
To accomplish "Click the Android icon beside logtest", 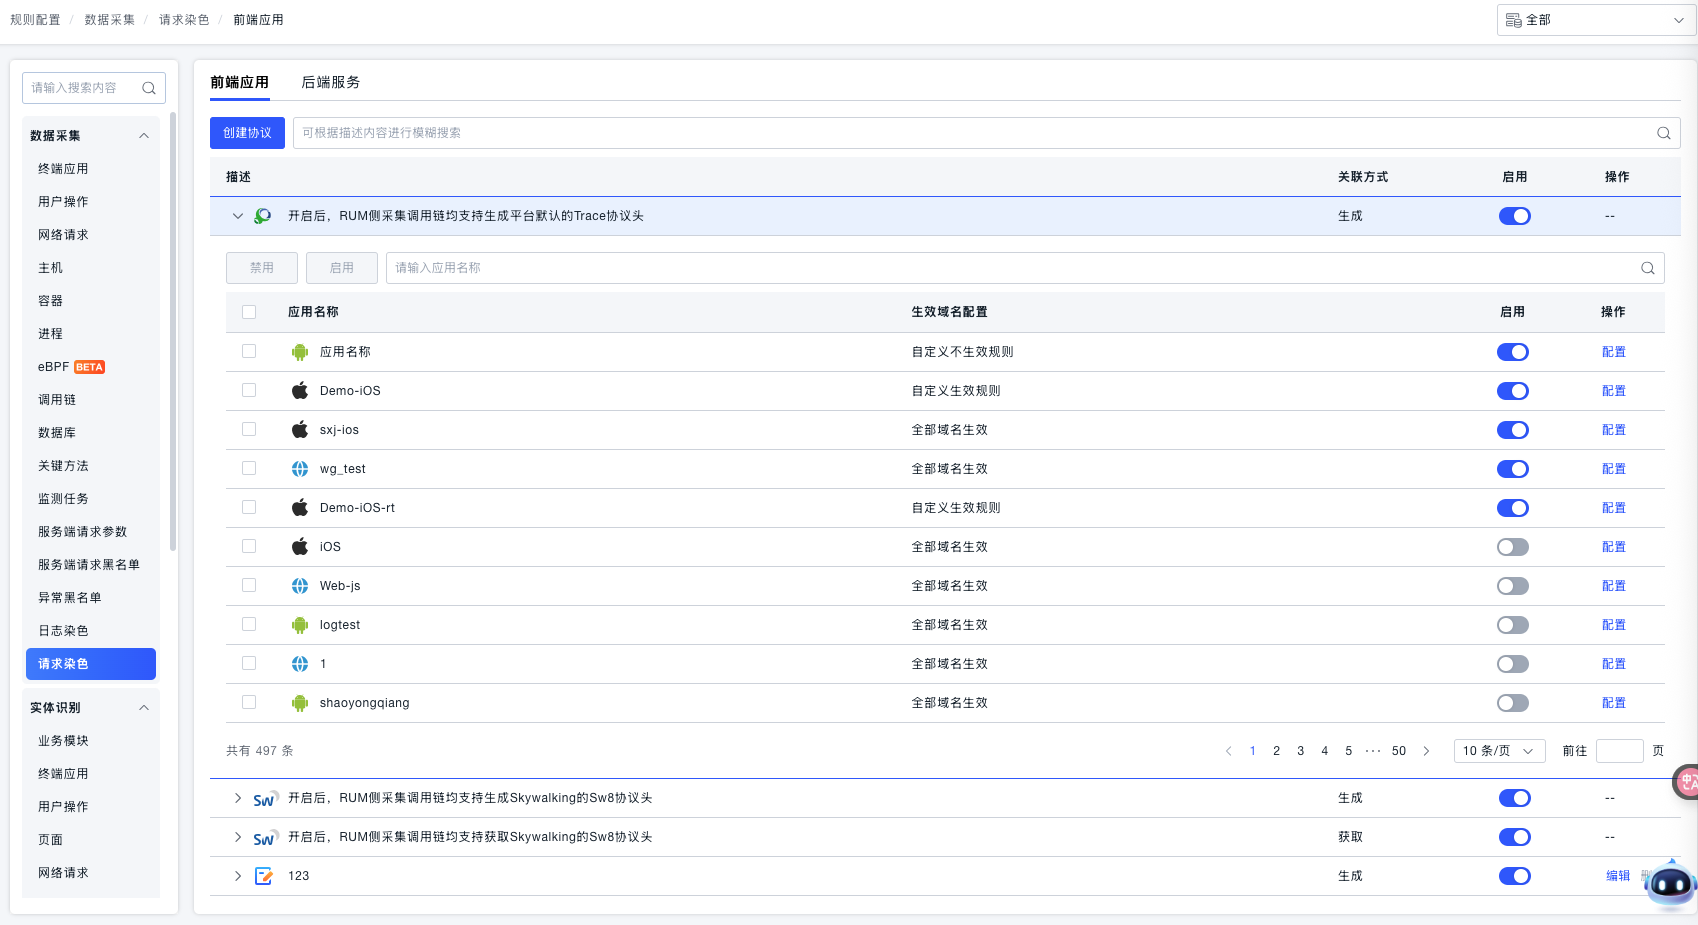I will click(300, 625).
